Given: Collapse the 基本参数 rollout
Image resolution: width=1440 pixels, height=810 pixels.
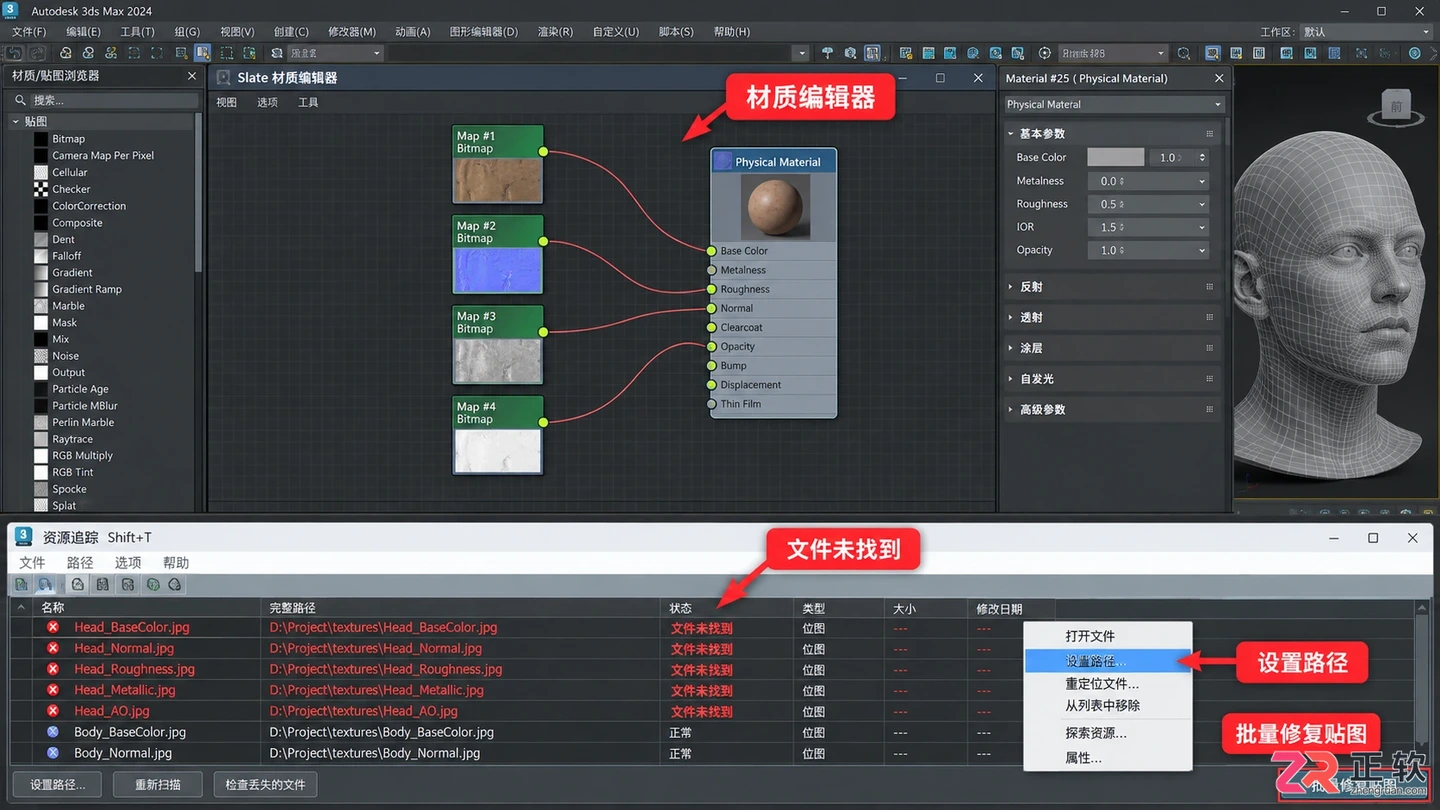Looking at the screenshot, I should click(1011, 133).
